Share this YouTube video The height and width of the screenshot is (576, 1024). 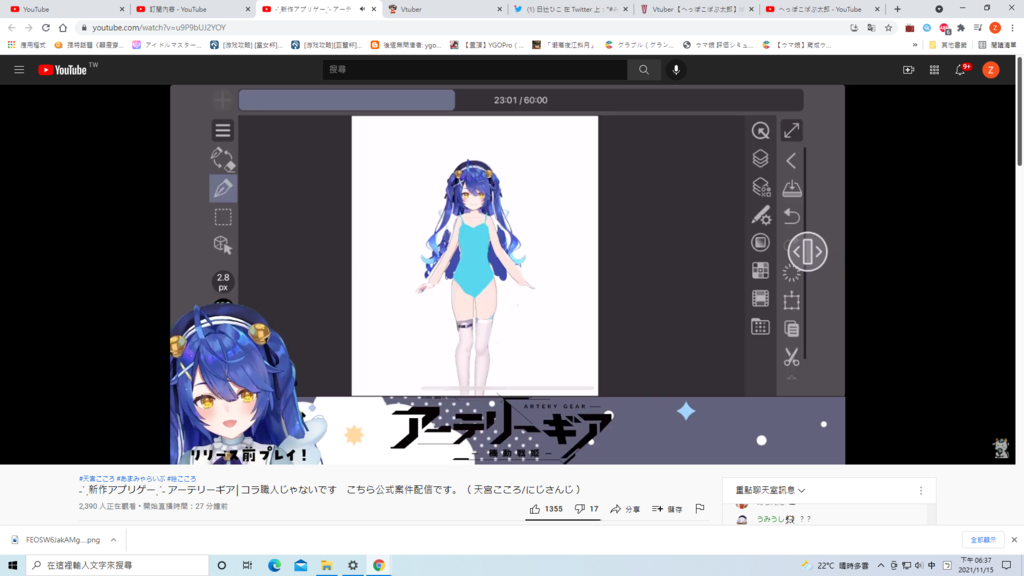[625, 509]
